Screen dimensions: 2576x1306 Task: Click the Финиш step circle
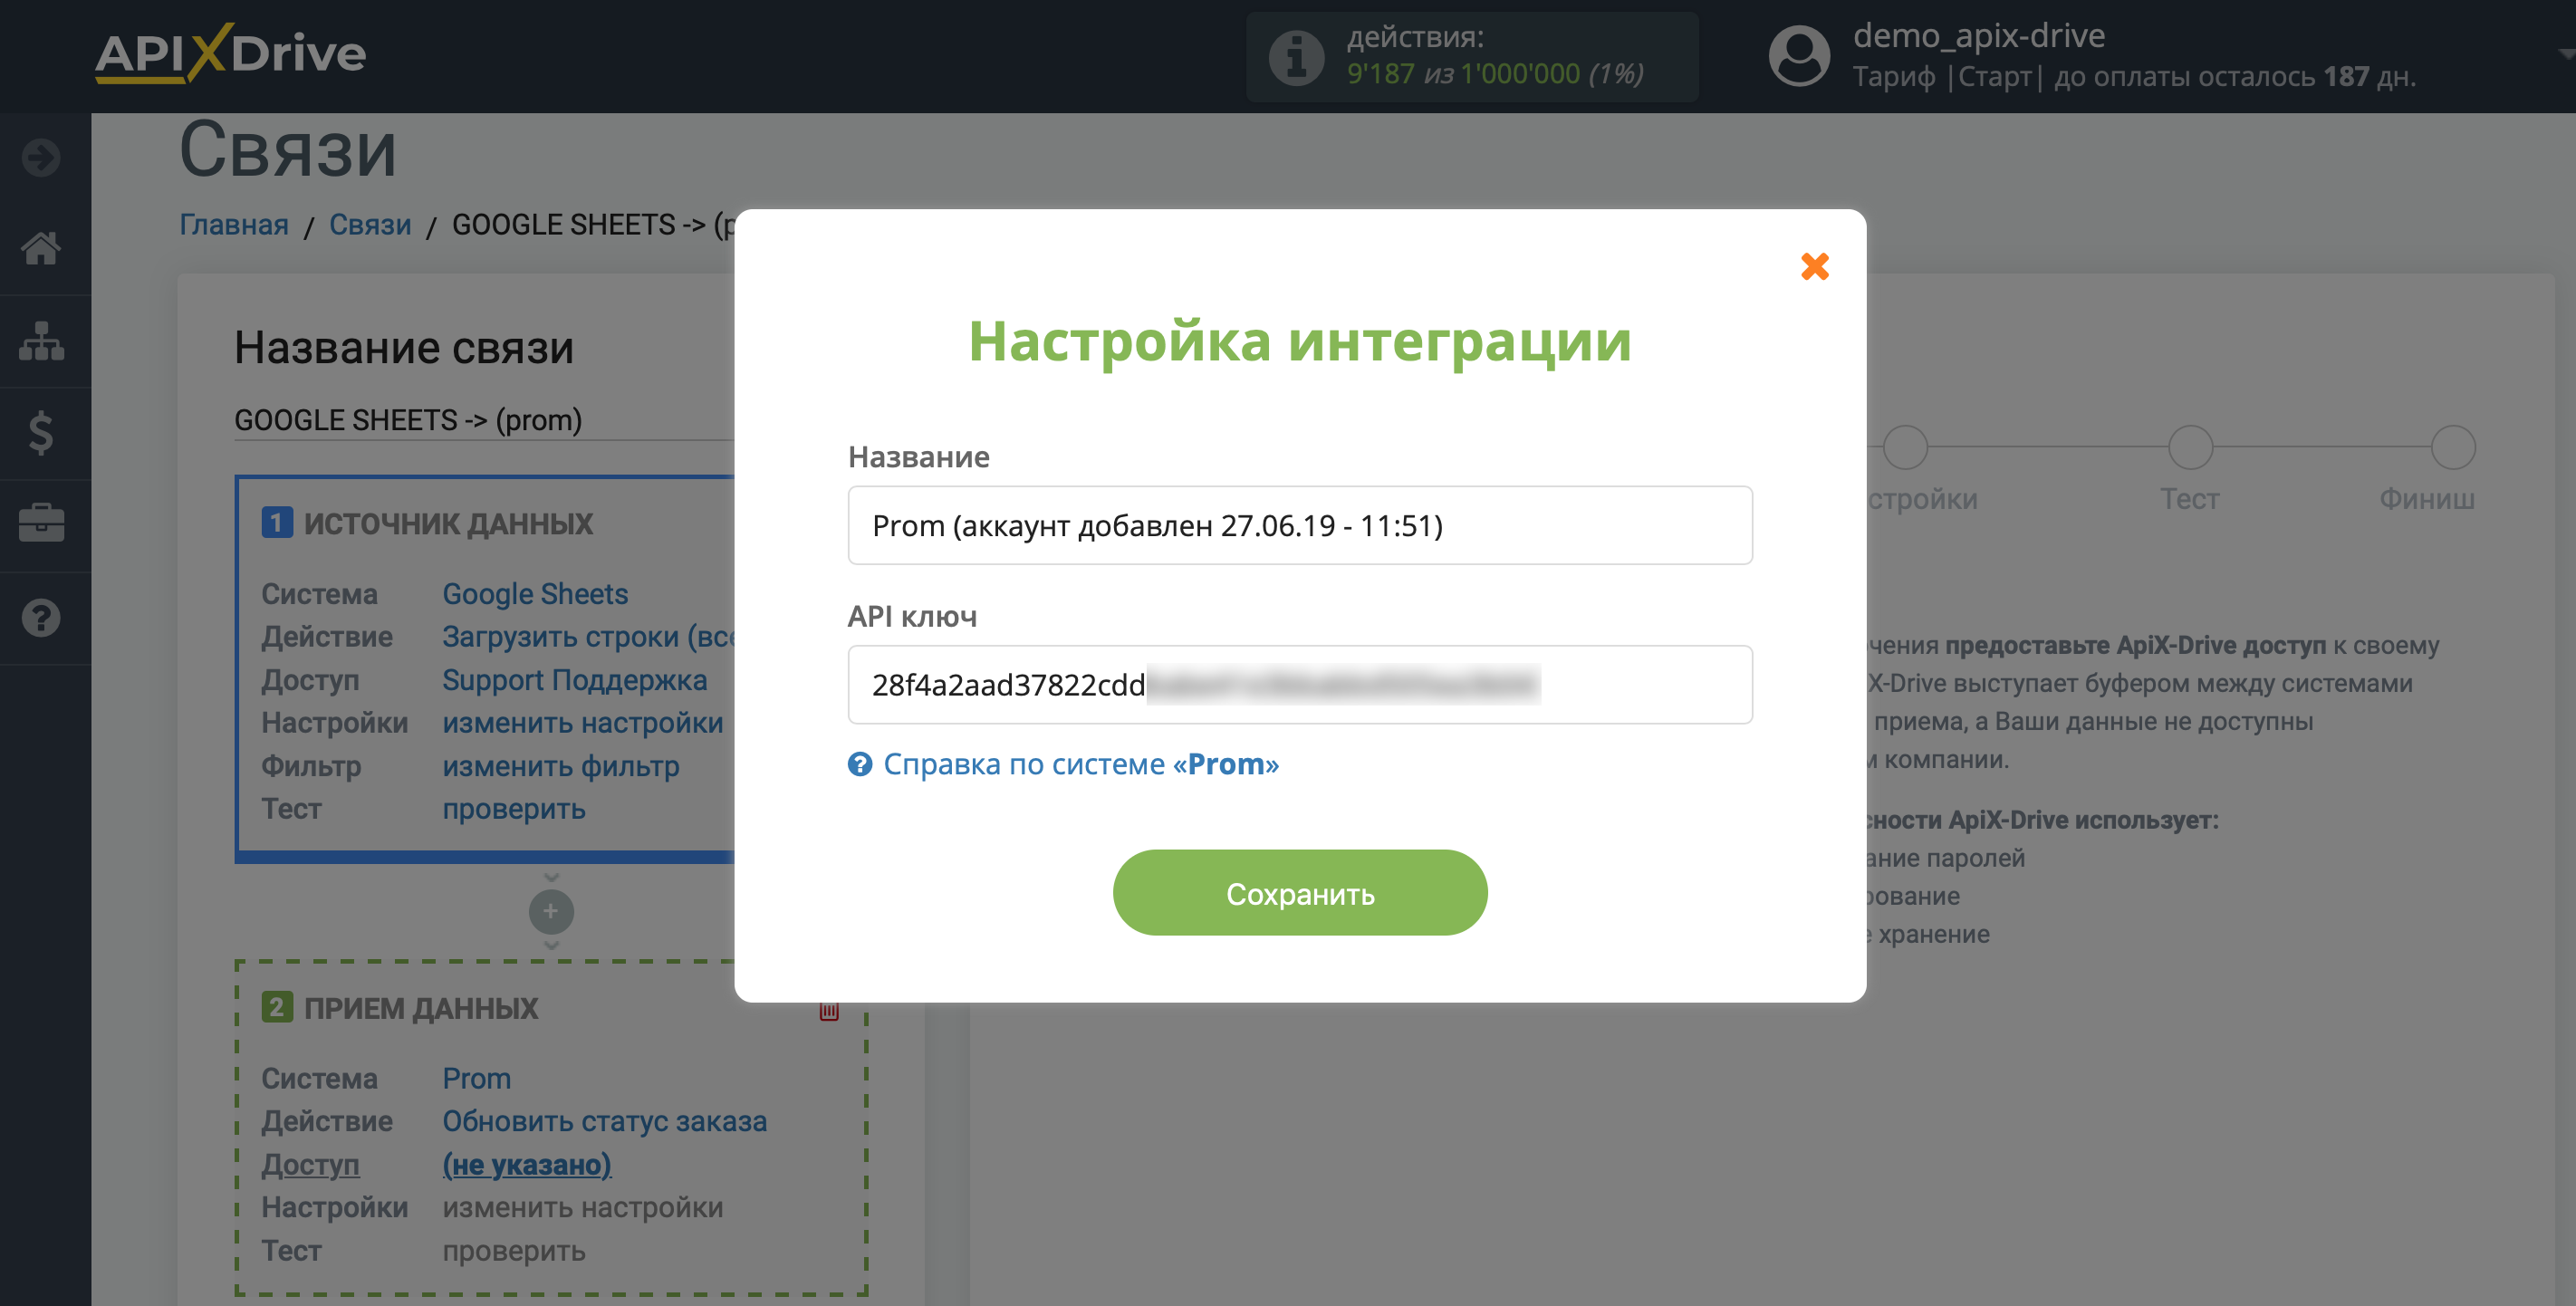click(x=2452, y=447)
